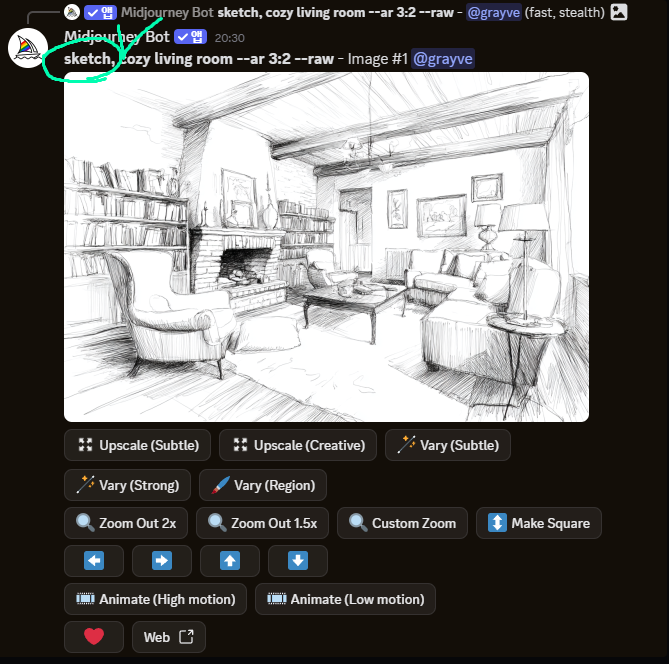Open image on Web link button
Viewport: 669px width, 664px height.
(x=169, y=637)
